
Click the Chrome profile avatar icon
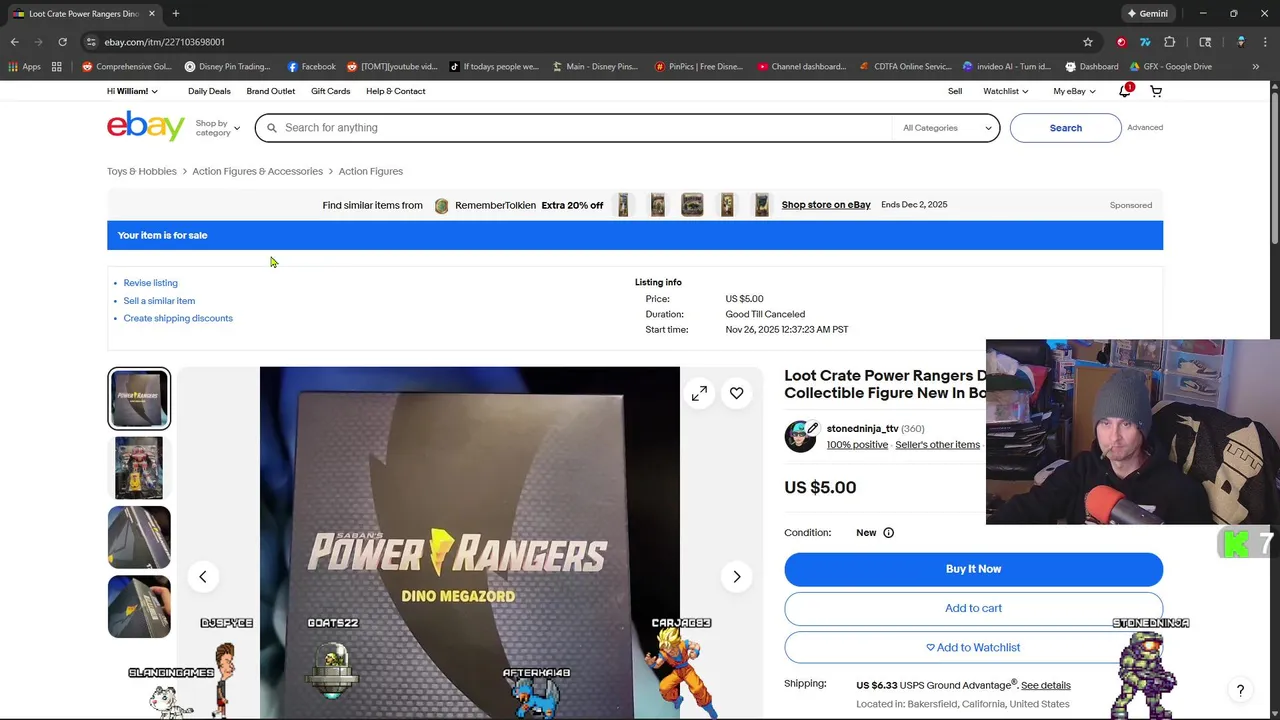[x=1240, y=42]
